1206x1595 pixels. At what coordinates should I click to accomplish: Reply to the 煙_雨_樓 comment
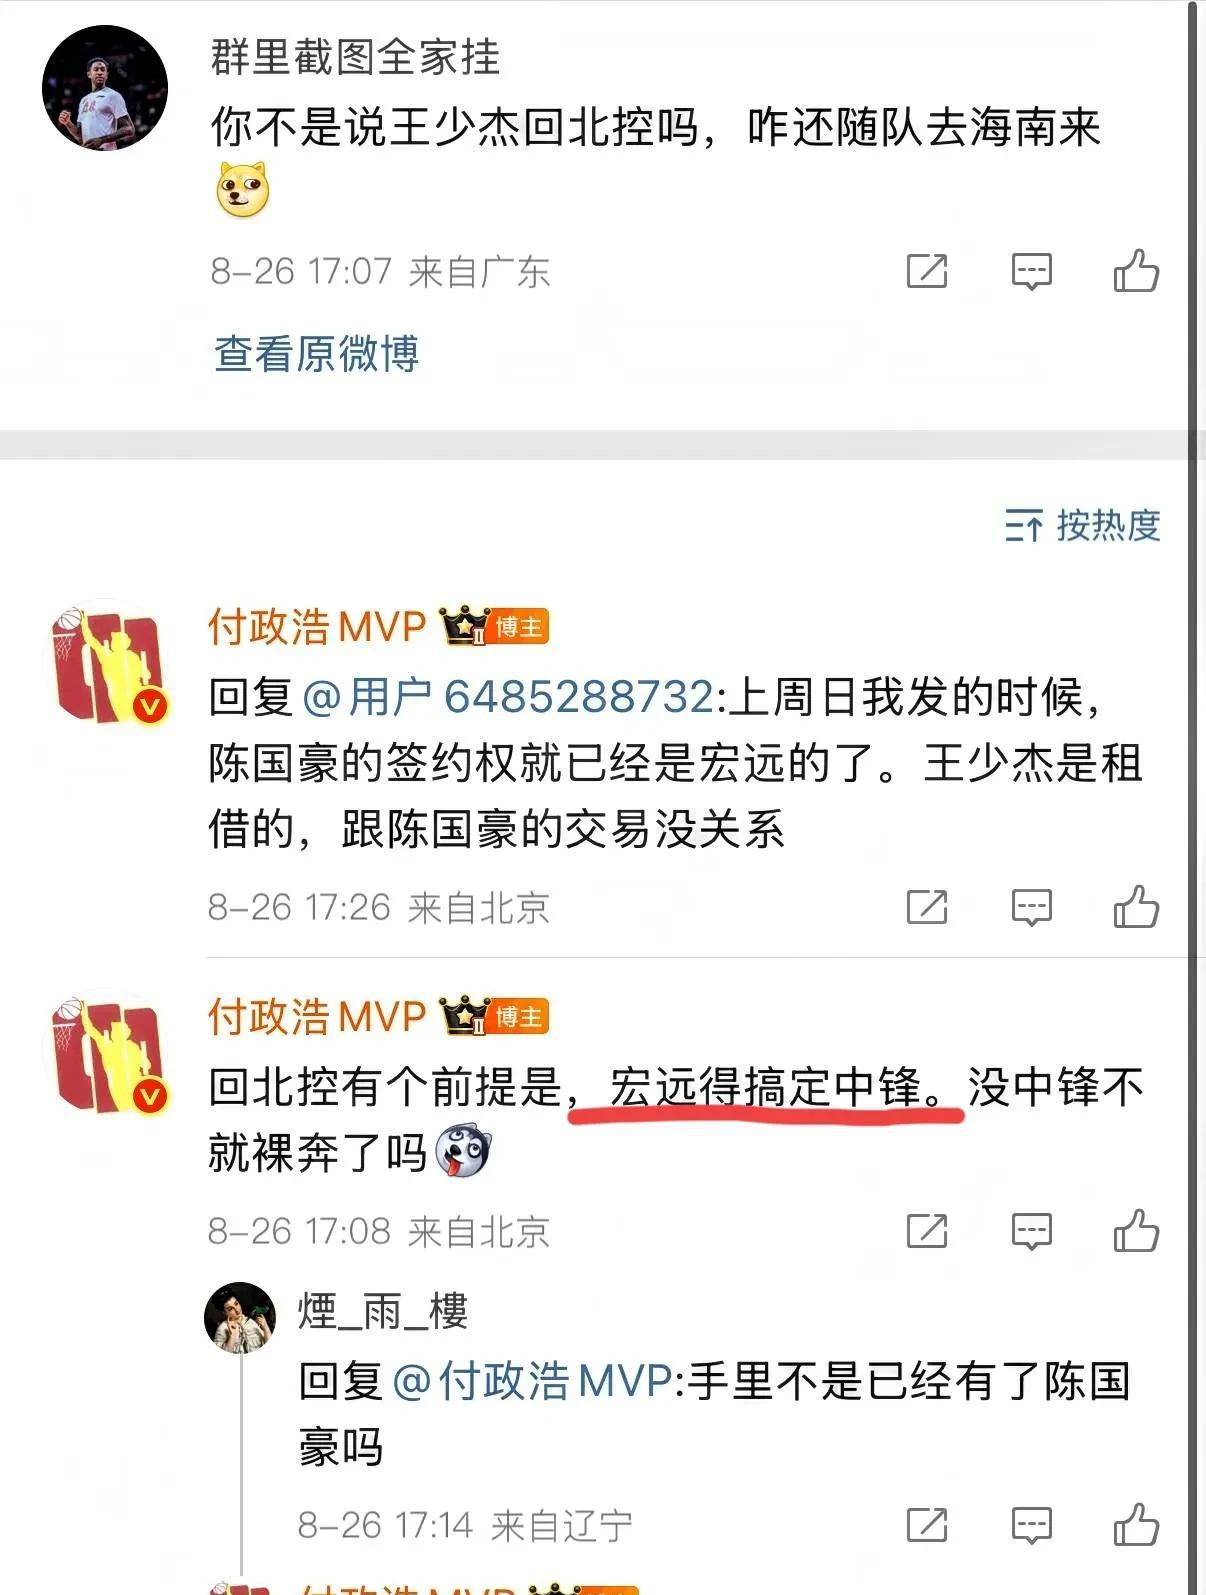[x=1031, y=1525]
